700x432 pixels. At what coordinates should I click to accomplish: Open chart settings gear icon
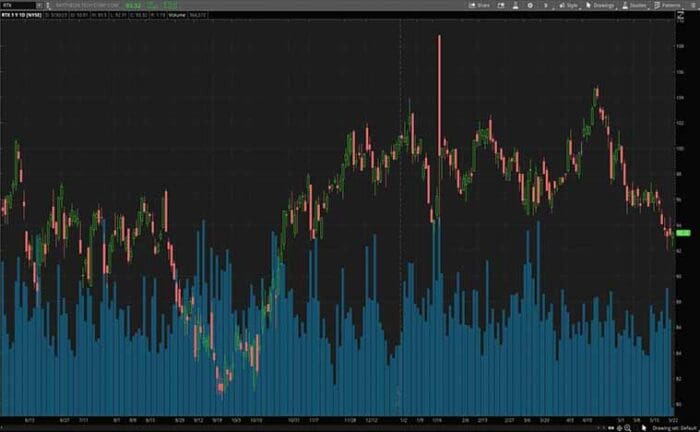coord(530,5)
